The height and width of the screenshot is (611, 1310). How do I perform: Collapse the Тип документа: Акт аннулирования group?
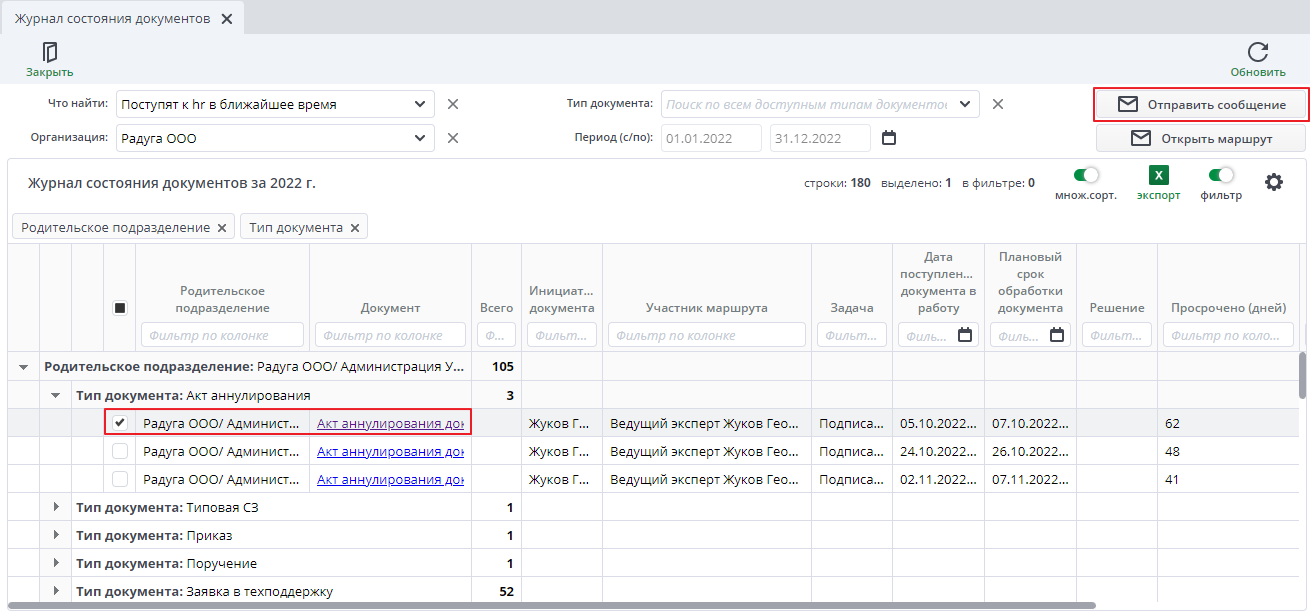(57, 395)
